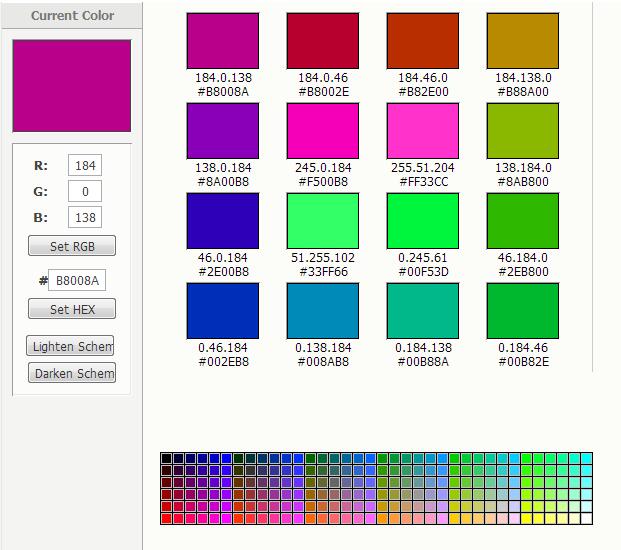The width and height of the screenshot is (621, 550).
Task: Select the teal #00B88A swatch
Action: (422, 311)
